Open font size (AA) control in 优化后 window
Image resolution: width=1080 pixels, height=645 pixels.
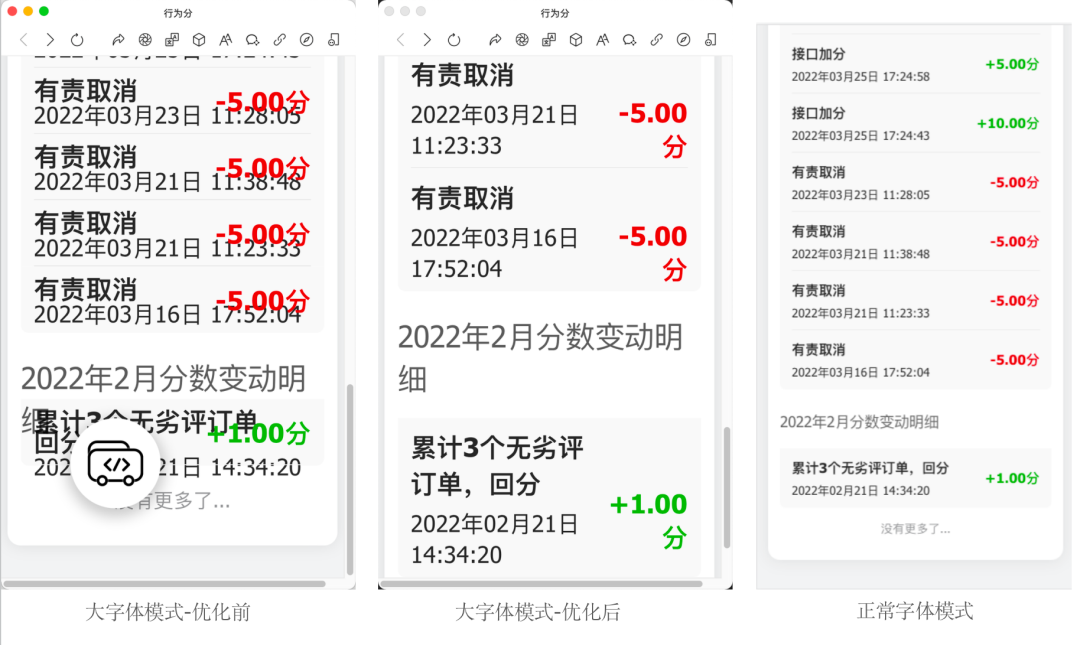(x=602, y=40)
